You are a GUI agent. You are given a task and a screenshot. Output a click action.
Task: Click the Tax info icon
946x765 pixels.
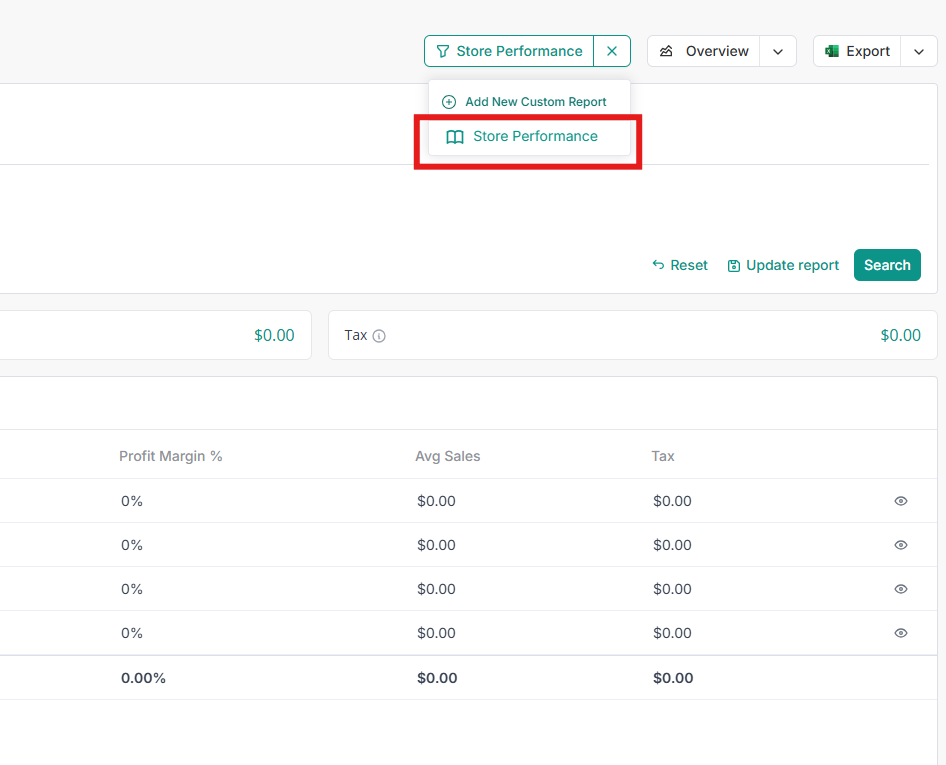pos(379,336)
